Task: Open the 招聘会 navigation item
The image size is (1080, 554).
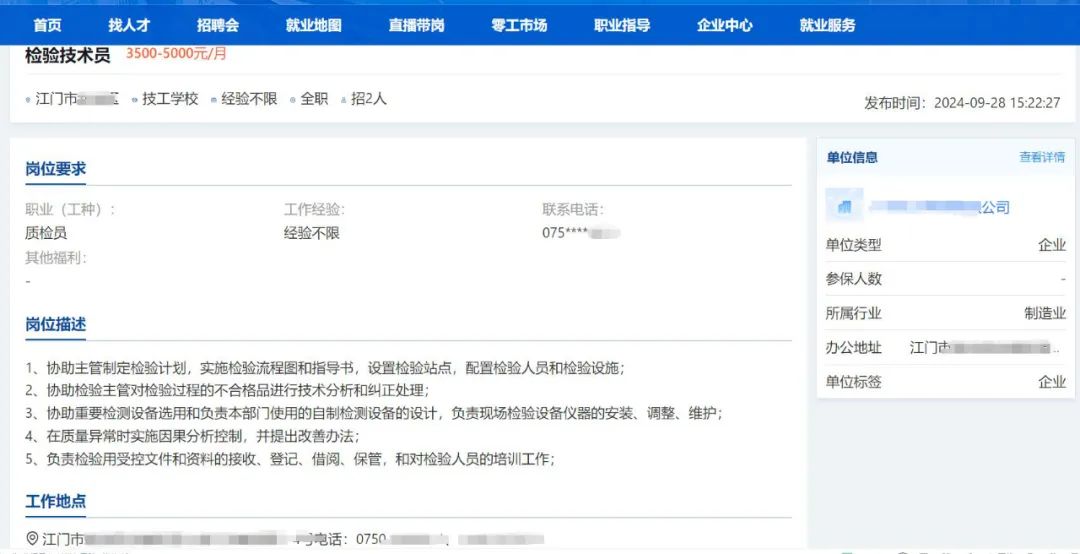Action: [217, 25]
